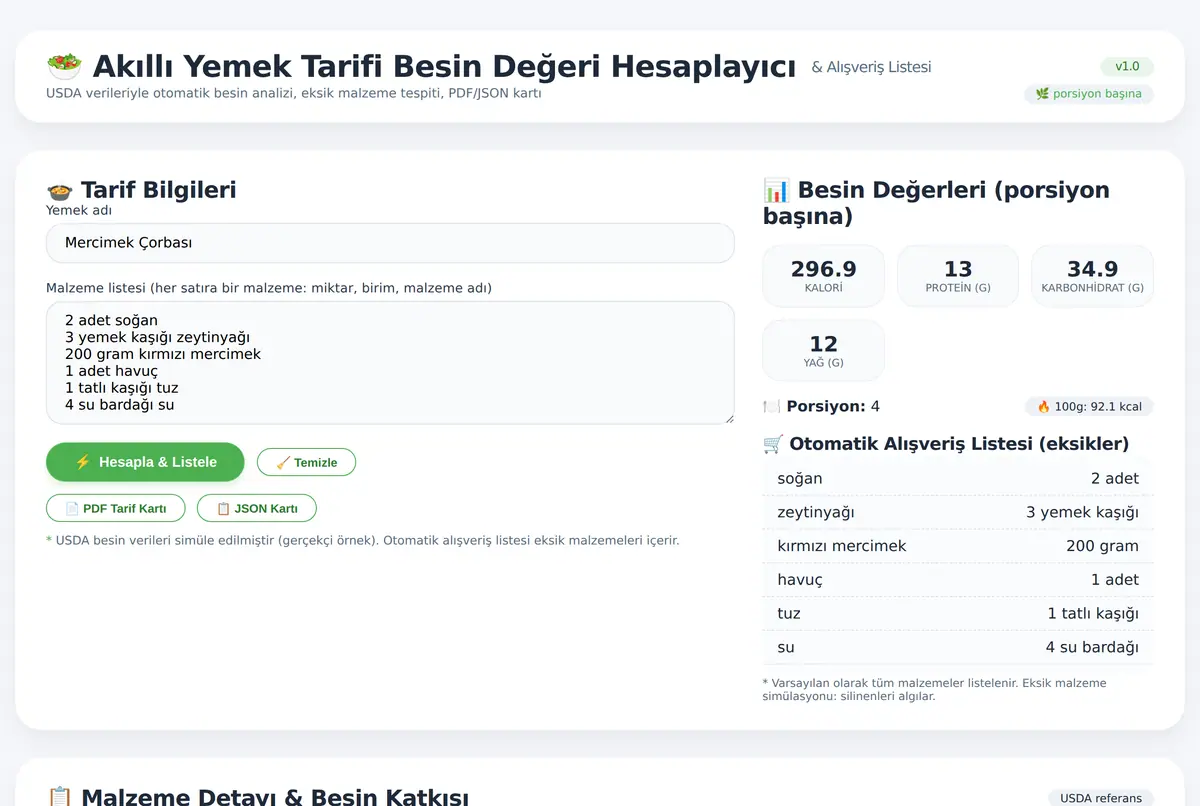This screenshot has width=1200, height=806.
Task: Click the 100g: 92.1 kcal badge
Action: 1089,407
